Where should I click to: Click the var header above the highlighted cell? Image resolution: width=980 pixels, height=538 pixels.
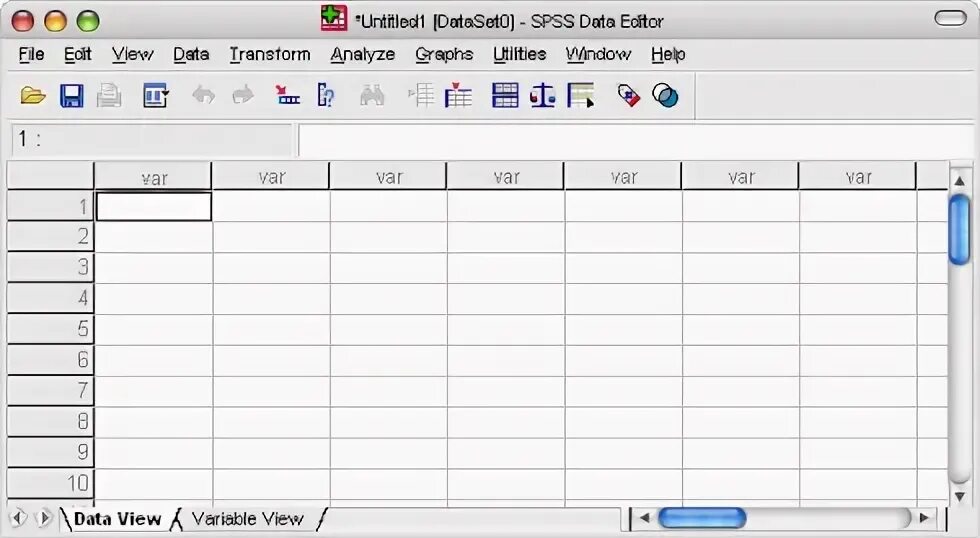pos(153,177)
